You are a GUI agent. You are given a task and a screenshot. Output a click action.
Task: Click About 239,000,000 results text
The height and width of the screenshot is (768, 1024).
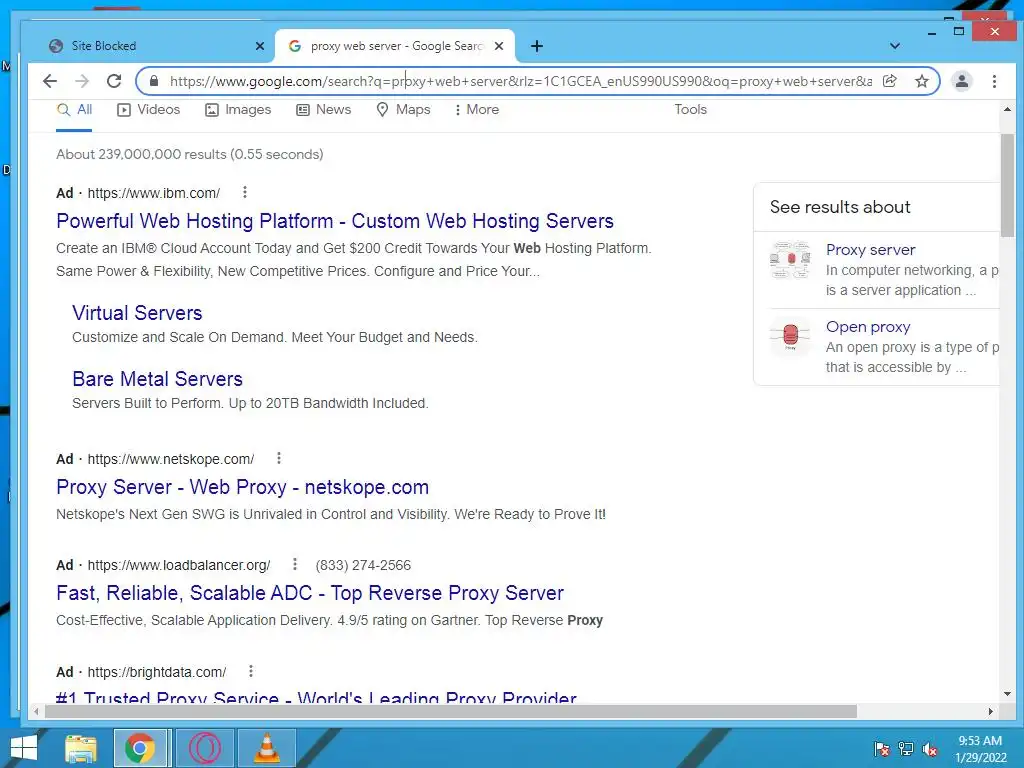pyautogui.click(x=189, y=154)
